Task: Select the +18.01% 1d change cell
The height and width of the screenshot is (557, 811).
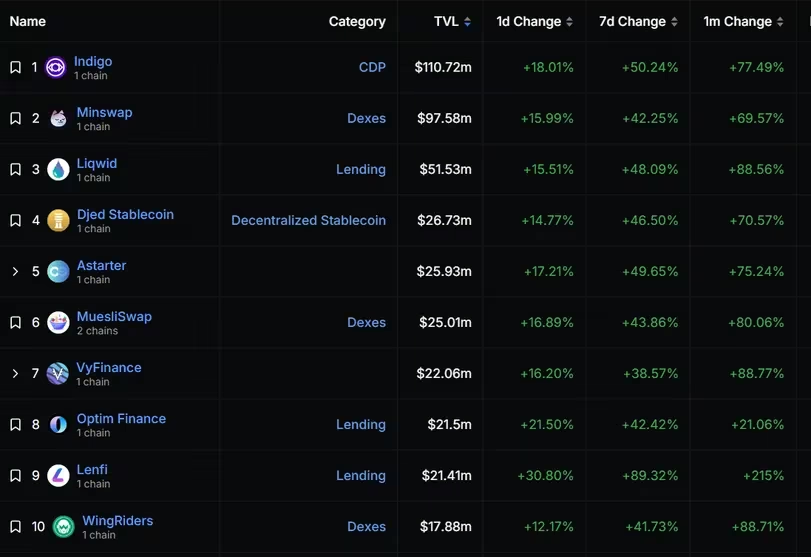Action: pyautogui.click(x=548, y=67)
